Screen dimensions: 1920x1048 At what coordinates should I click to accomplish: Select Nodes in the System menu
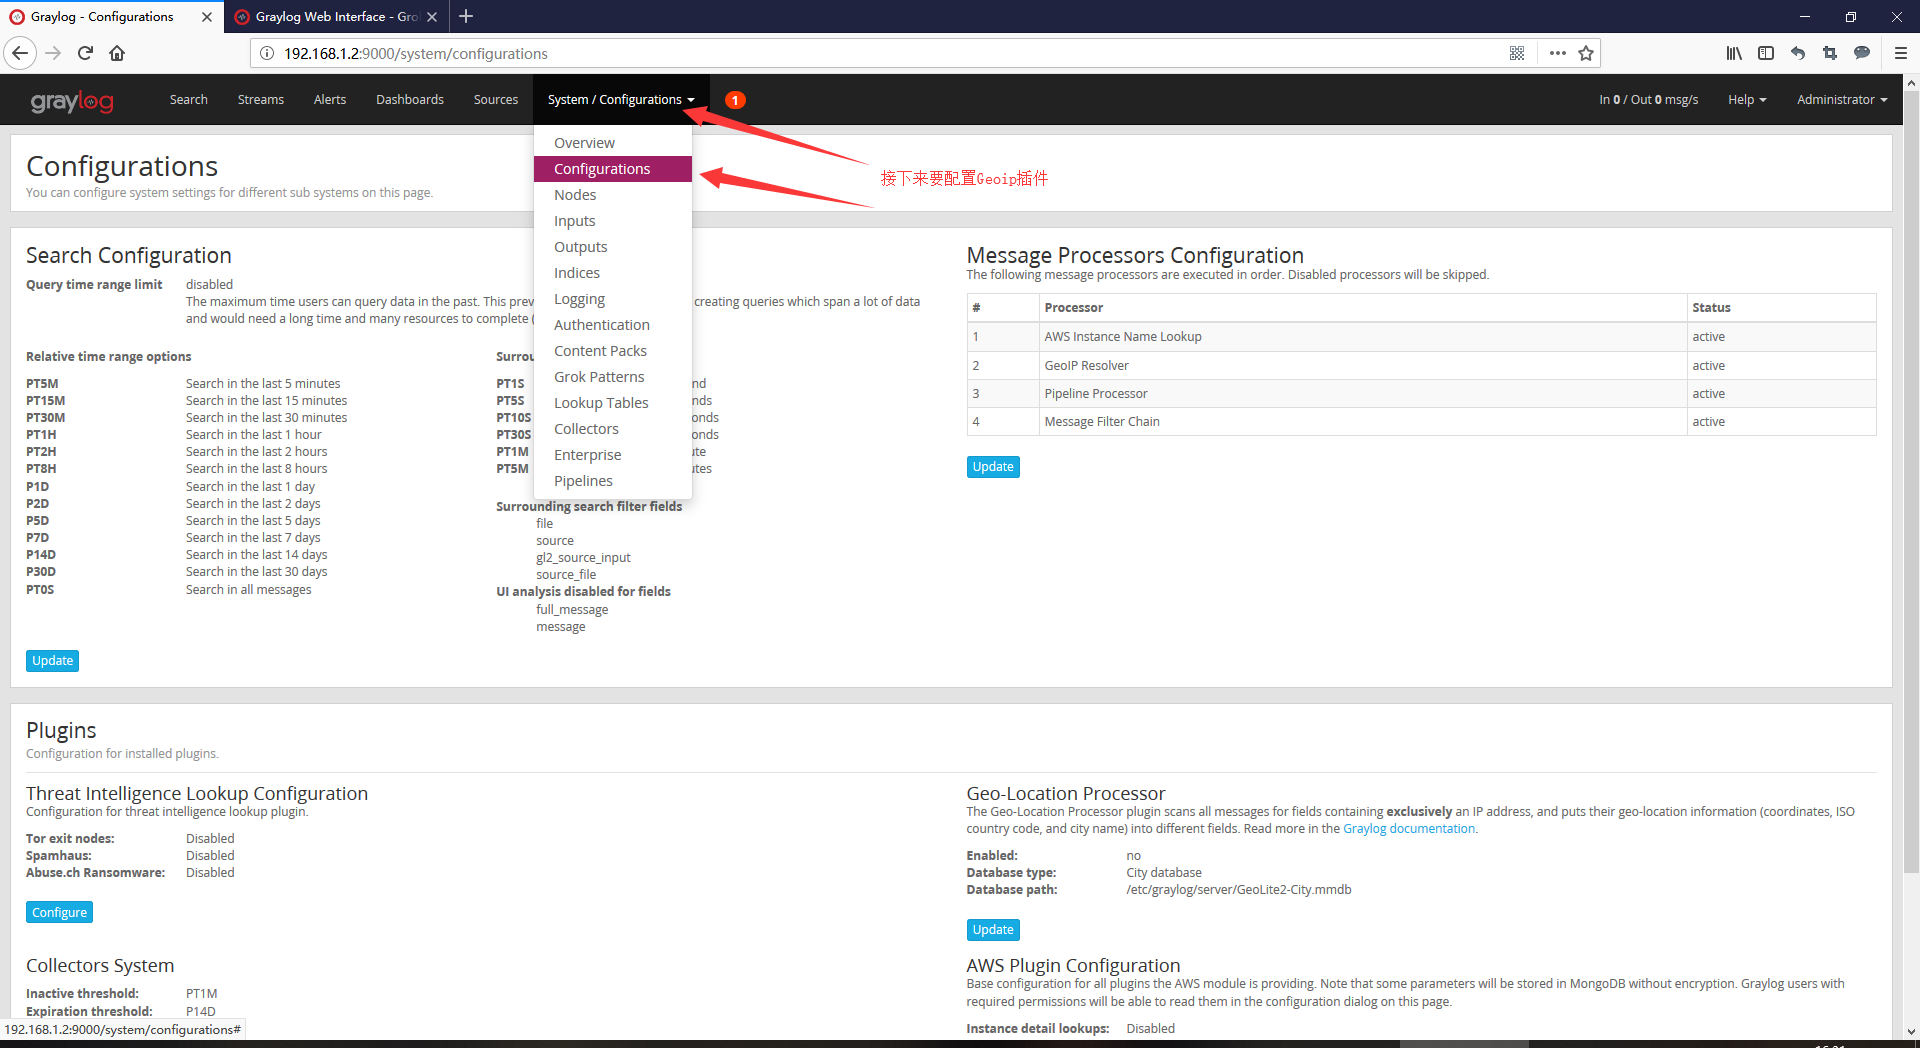(x=613, y=195)
